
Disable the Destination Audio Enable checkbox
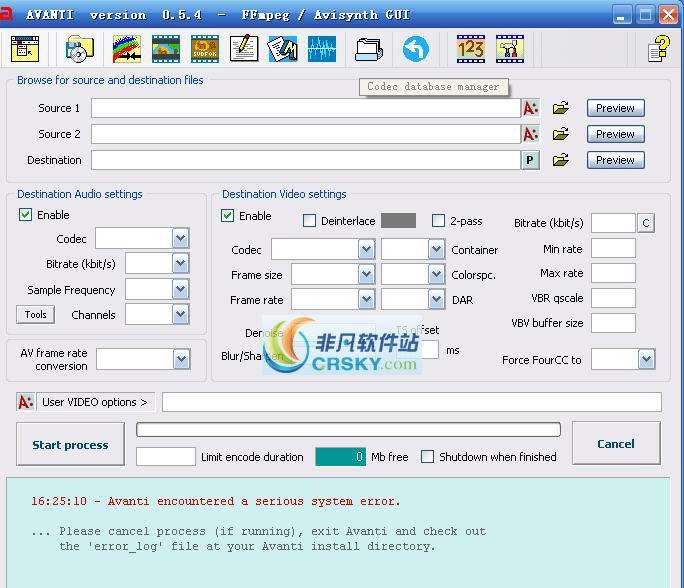(26, 215)
